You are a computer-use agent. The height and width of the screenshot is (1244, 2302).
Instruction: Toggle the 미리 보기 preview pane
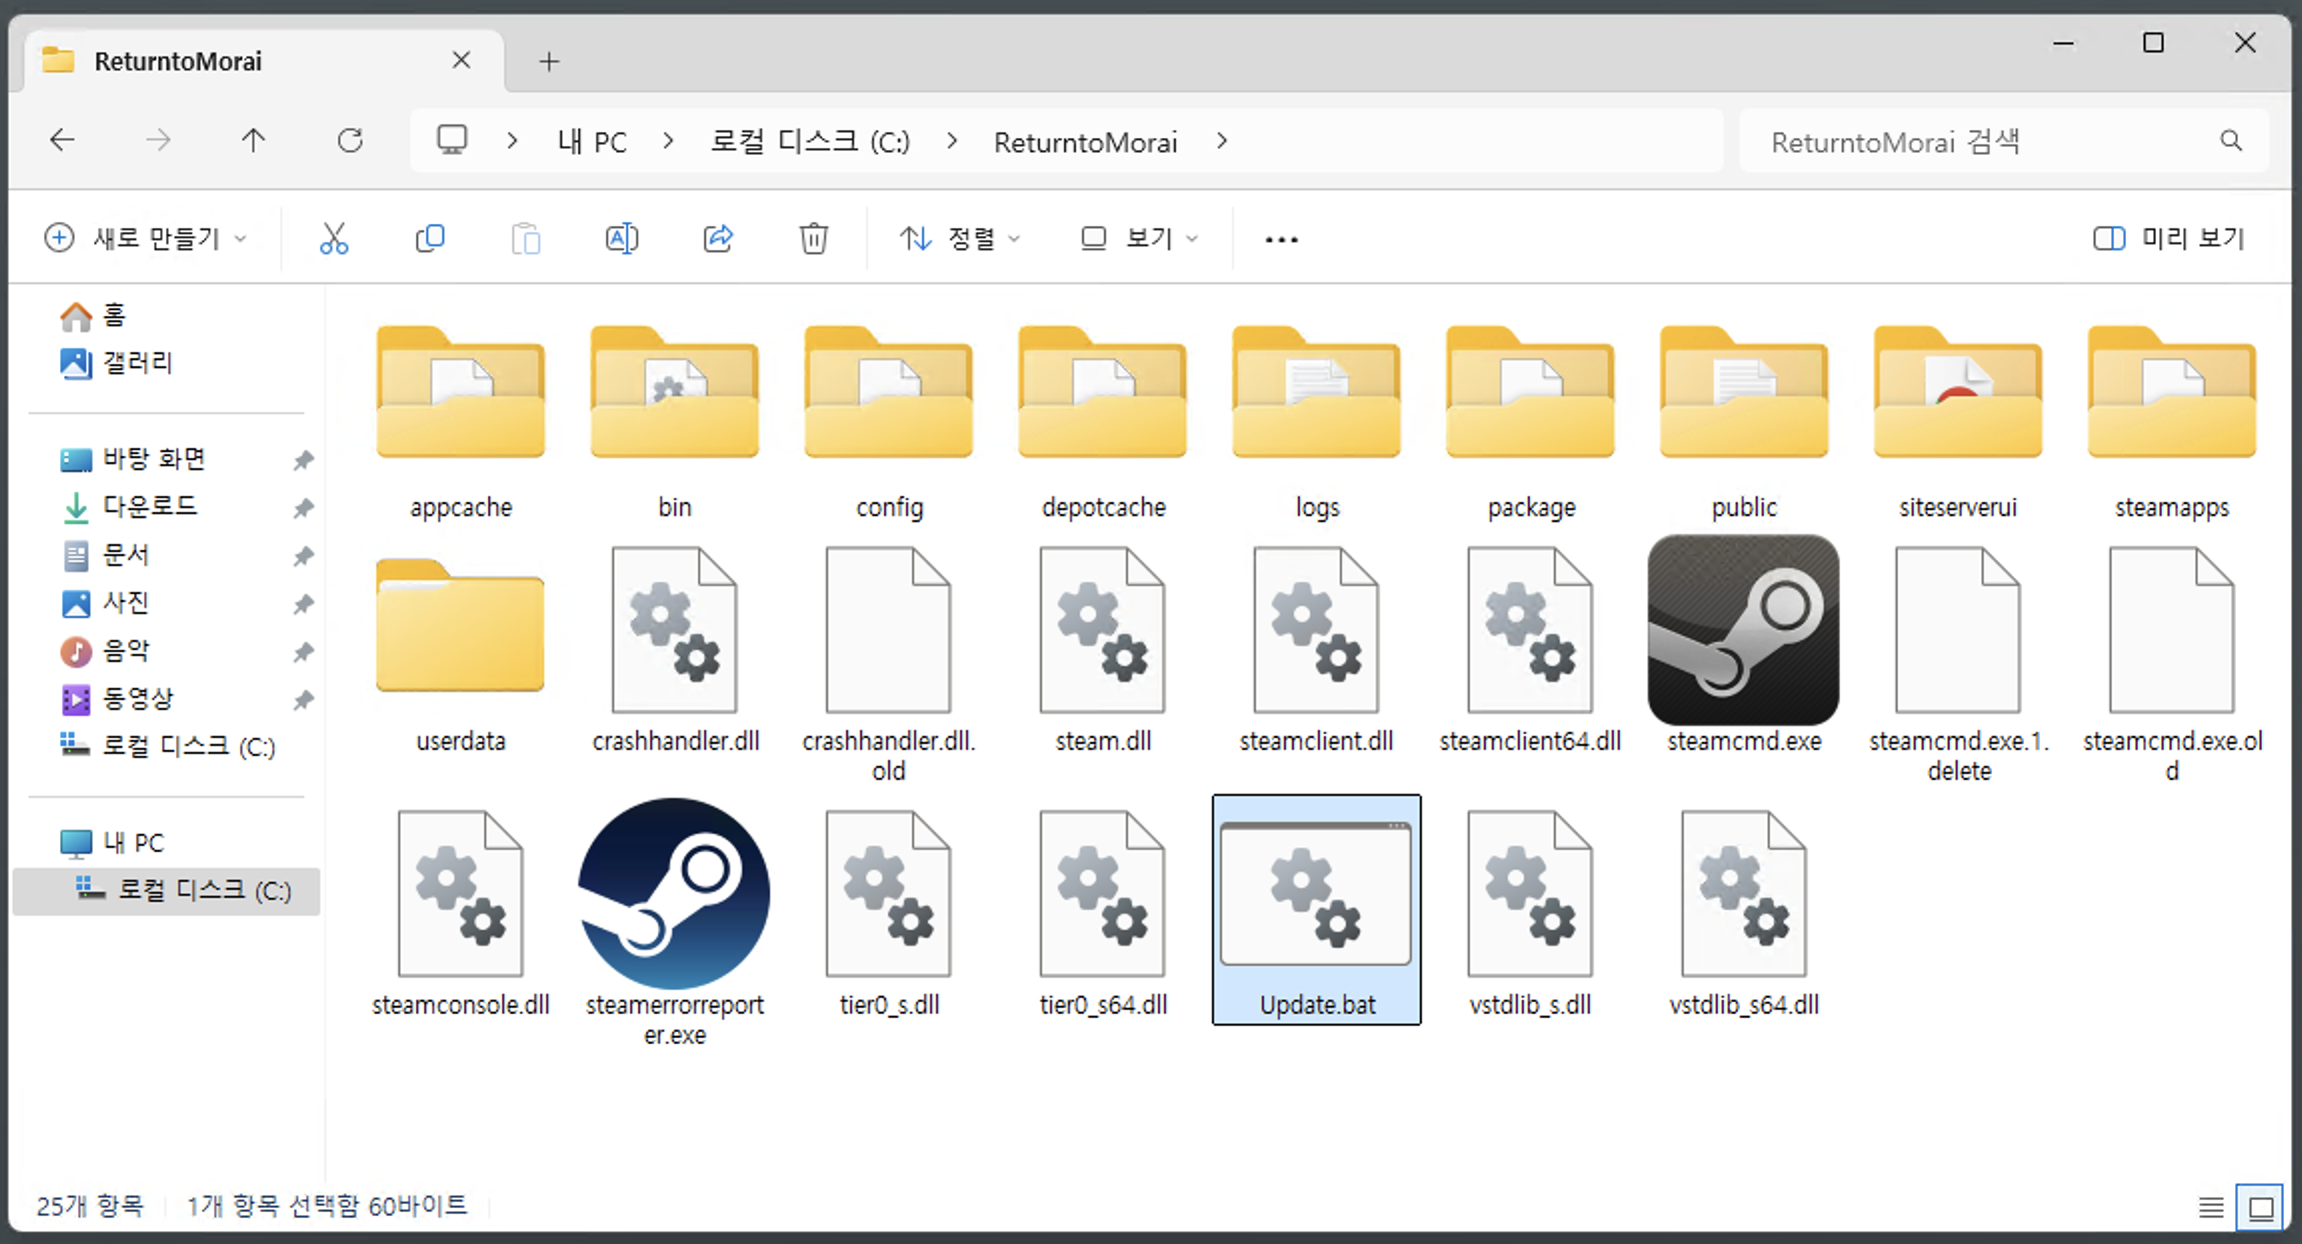2169,239
